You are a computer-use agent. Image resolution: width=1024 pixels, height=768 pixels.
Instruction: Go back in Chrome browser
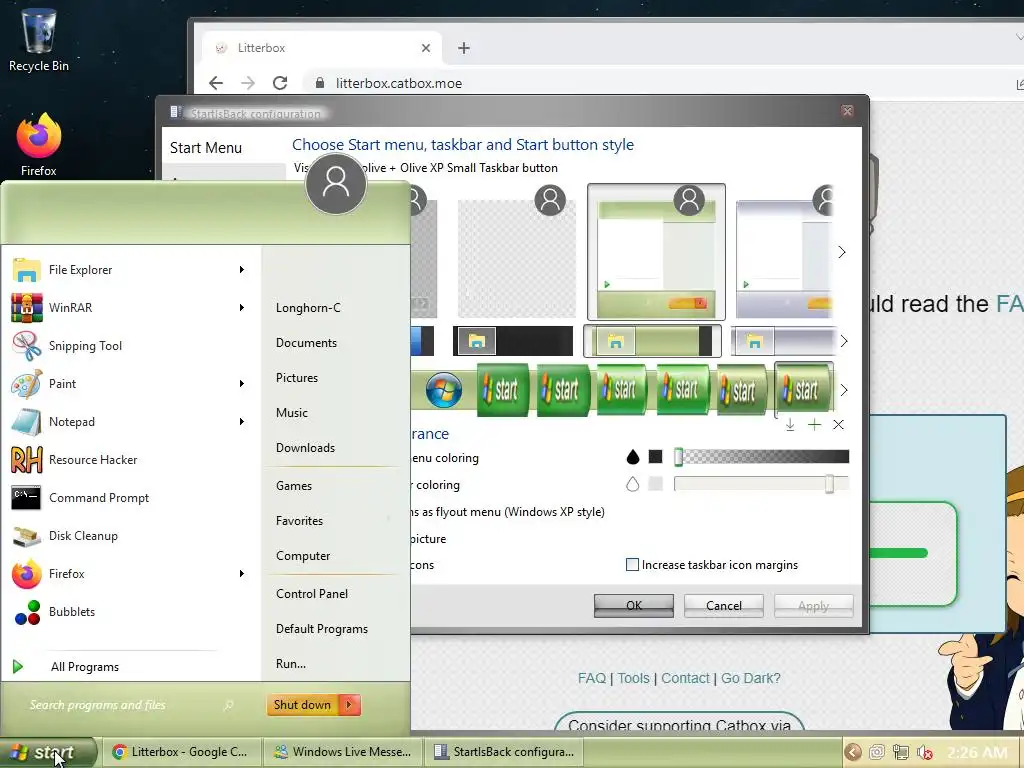point(216,83)
